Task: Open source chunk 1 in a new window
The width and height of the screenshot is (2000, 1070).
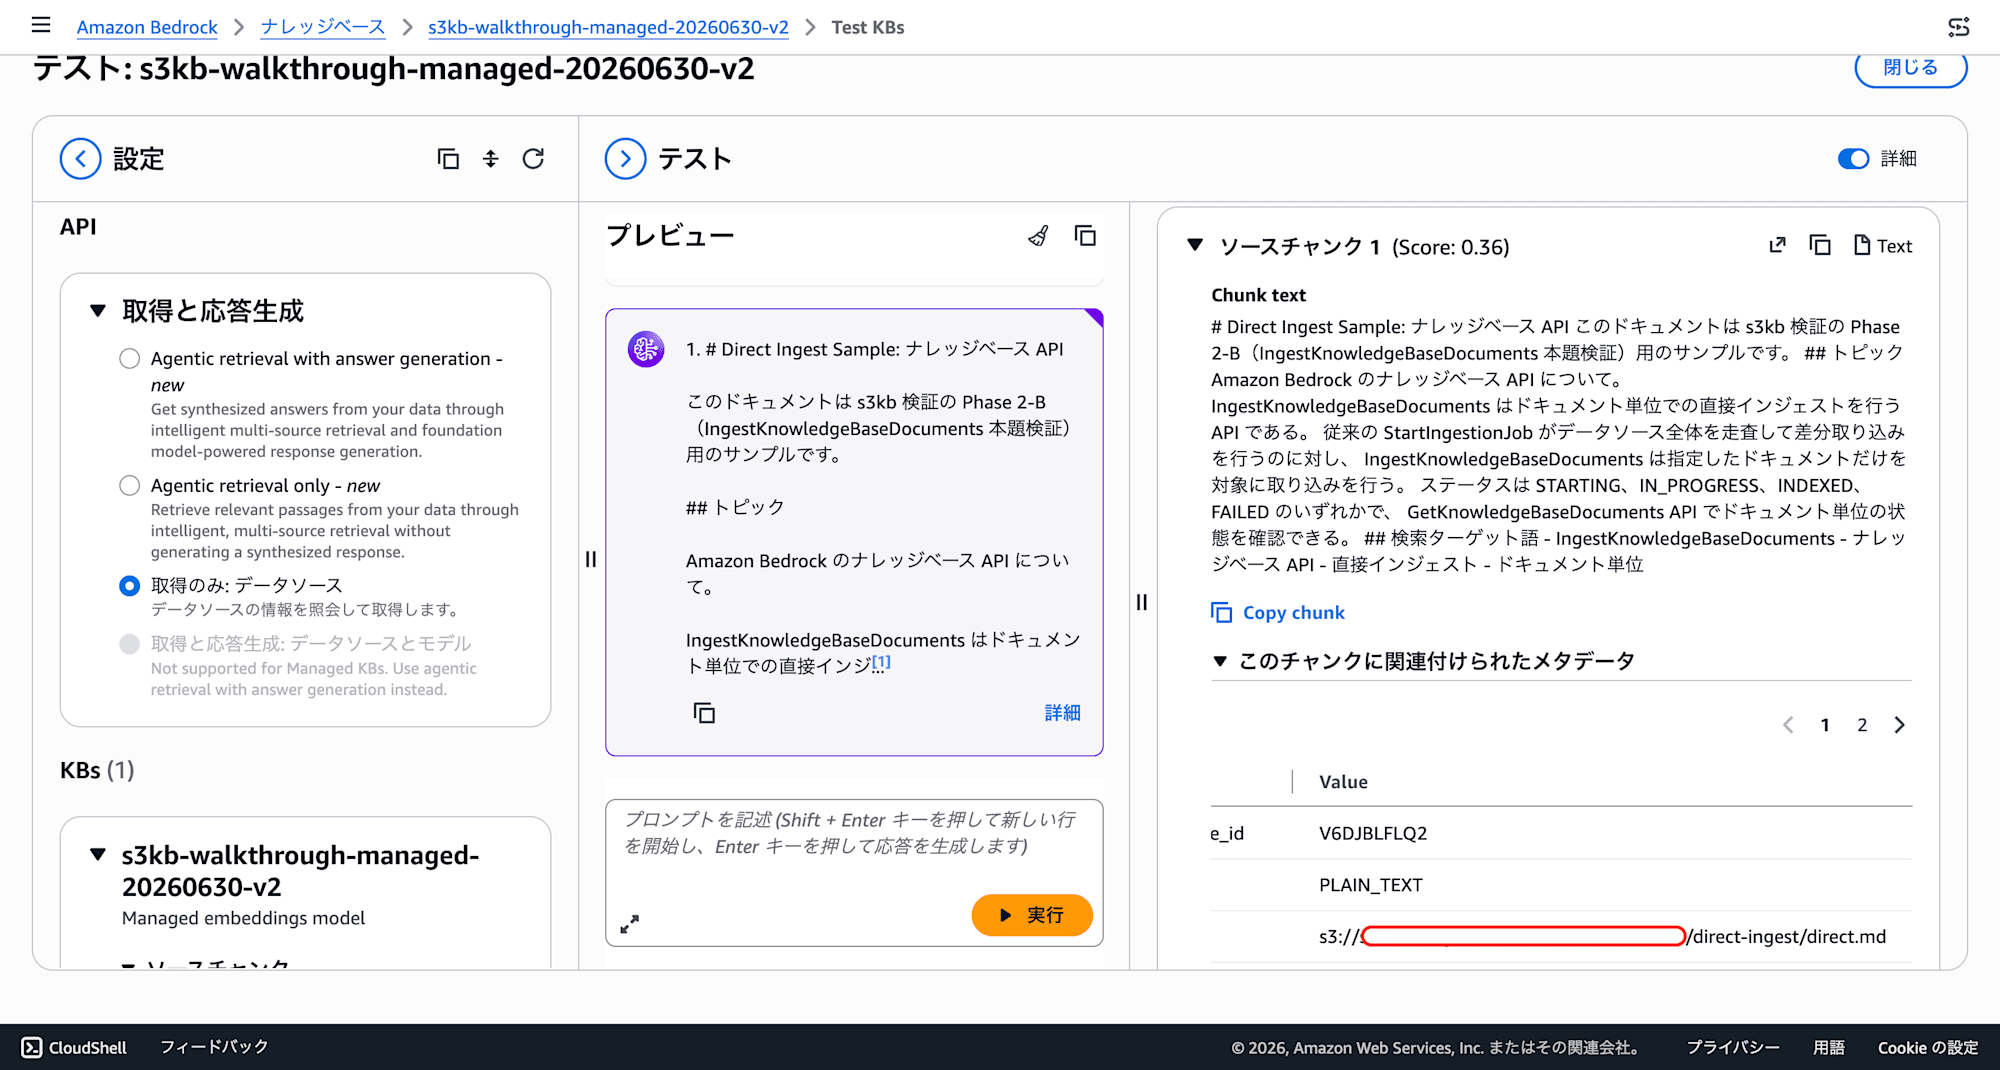Action: [1777, 245]
